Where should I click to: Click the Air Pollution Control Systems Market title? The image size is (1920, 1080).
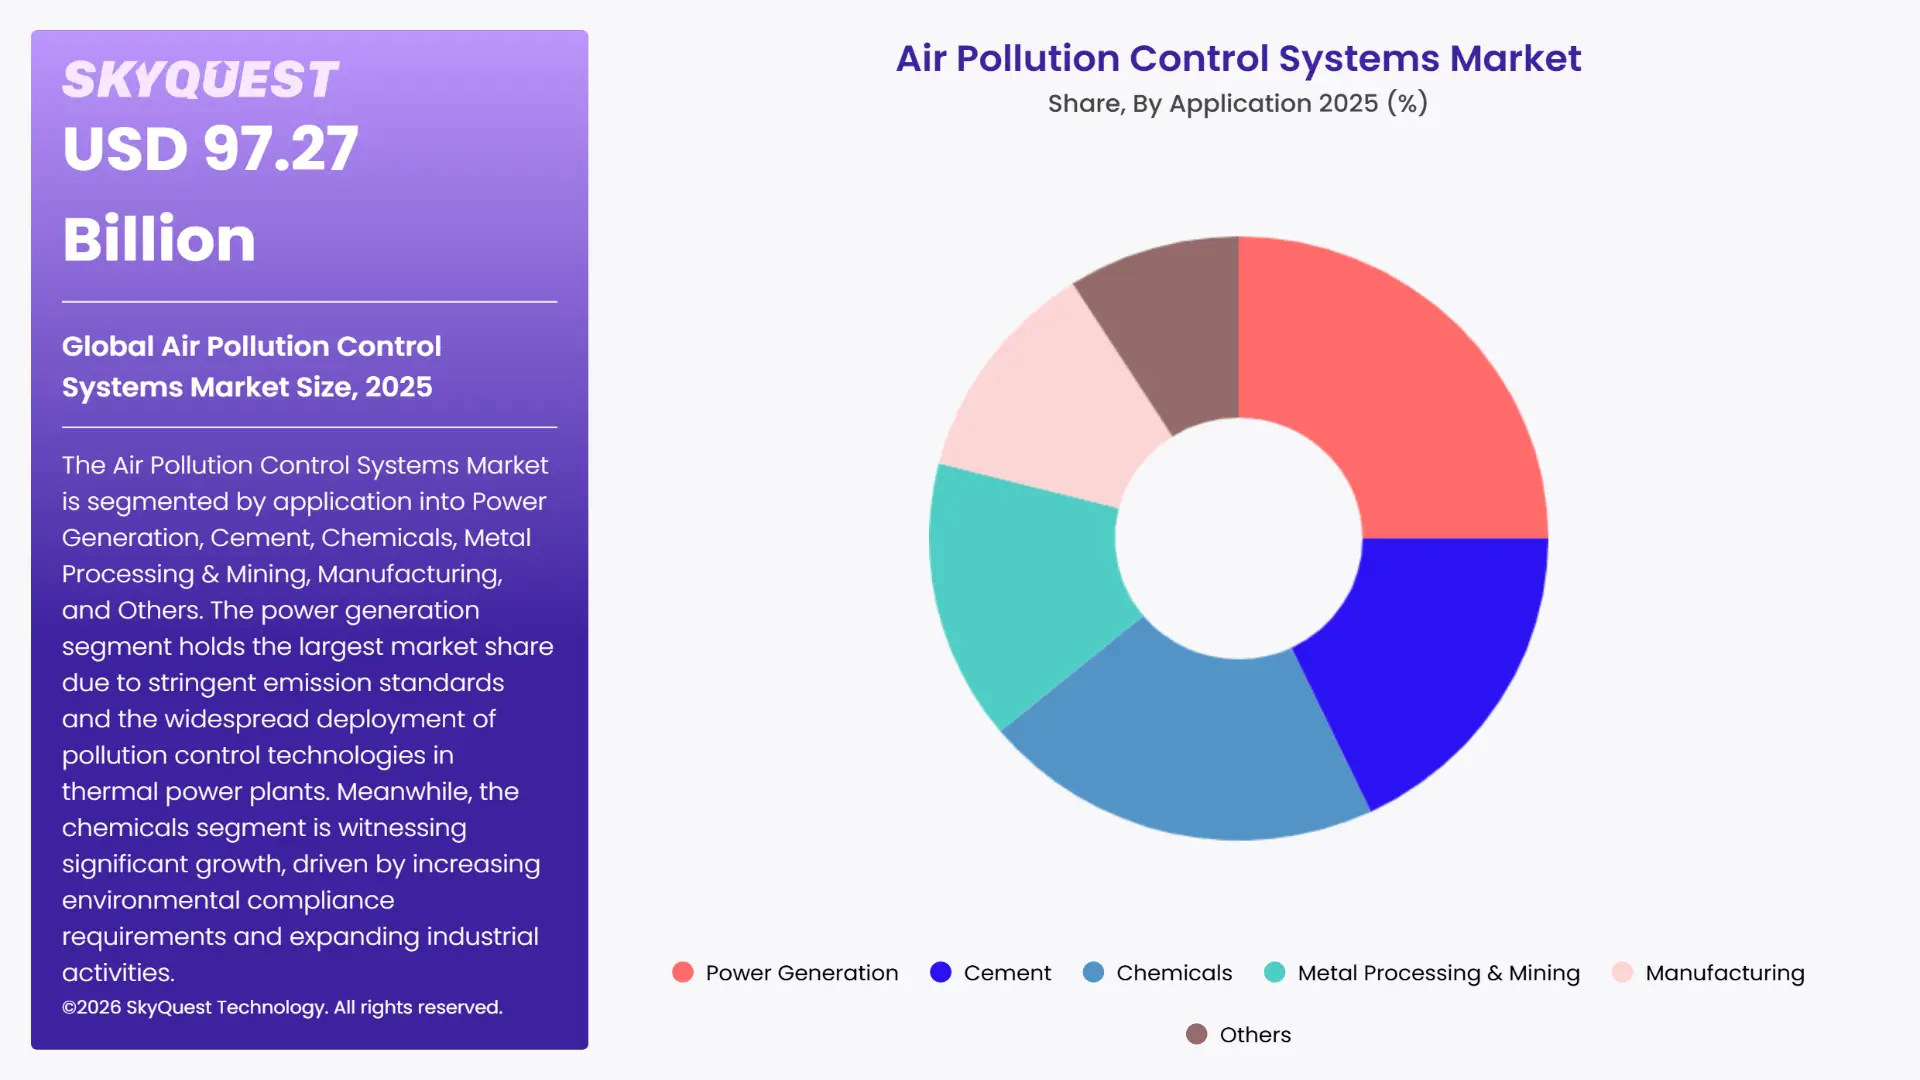point(1238,58)
